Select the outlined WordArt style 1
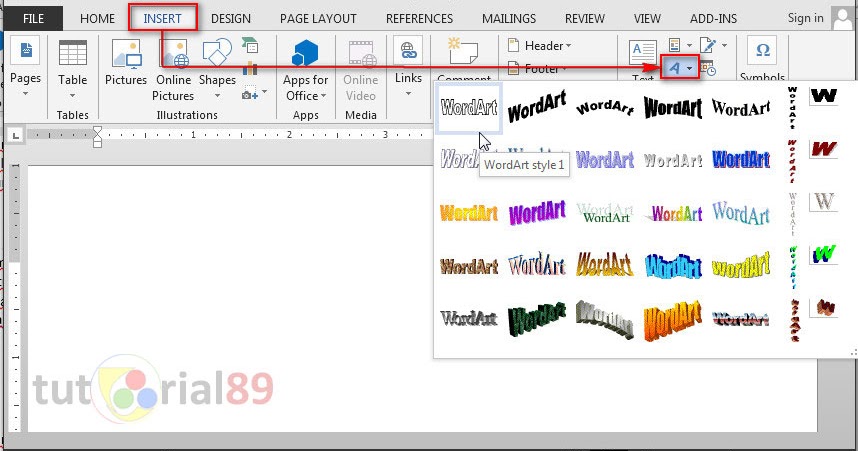This screenshot has width=858, height=451. [x=469, y=108]
